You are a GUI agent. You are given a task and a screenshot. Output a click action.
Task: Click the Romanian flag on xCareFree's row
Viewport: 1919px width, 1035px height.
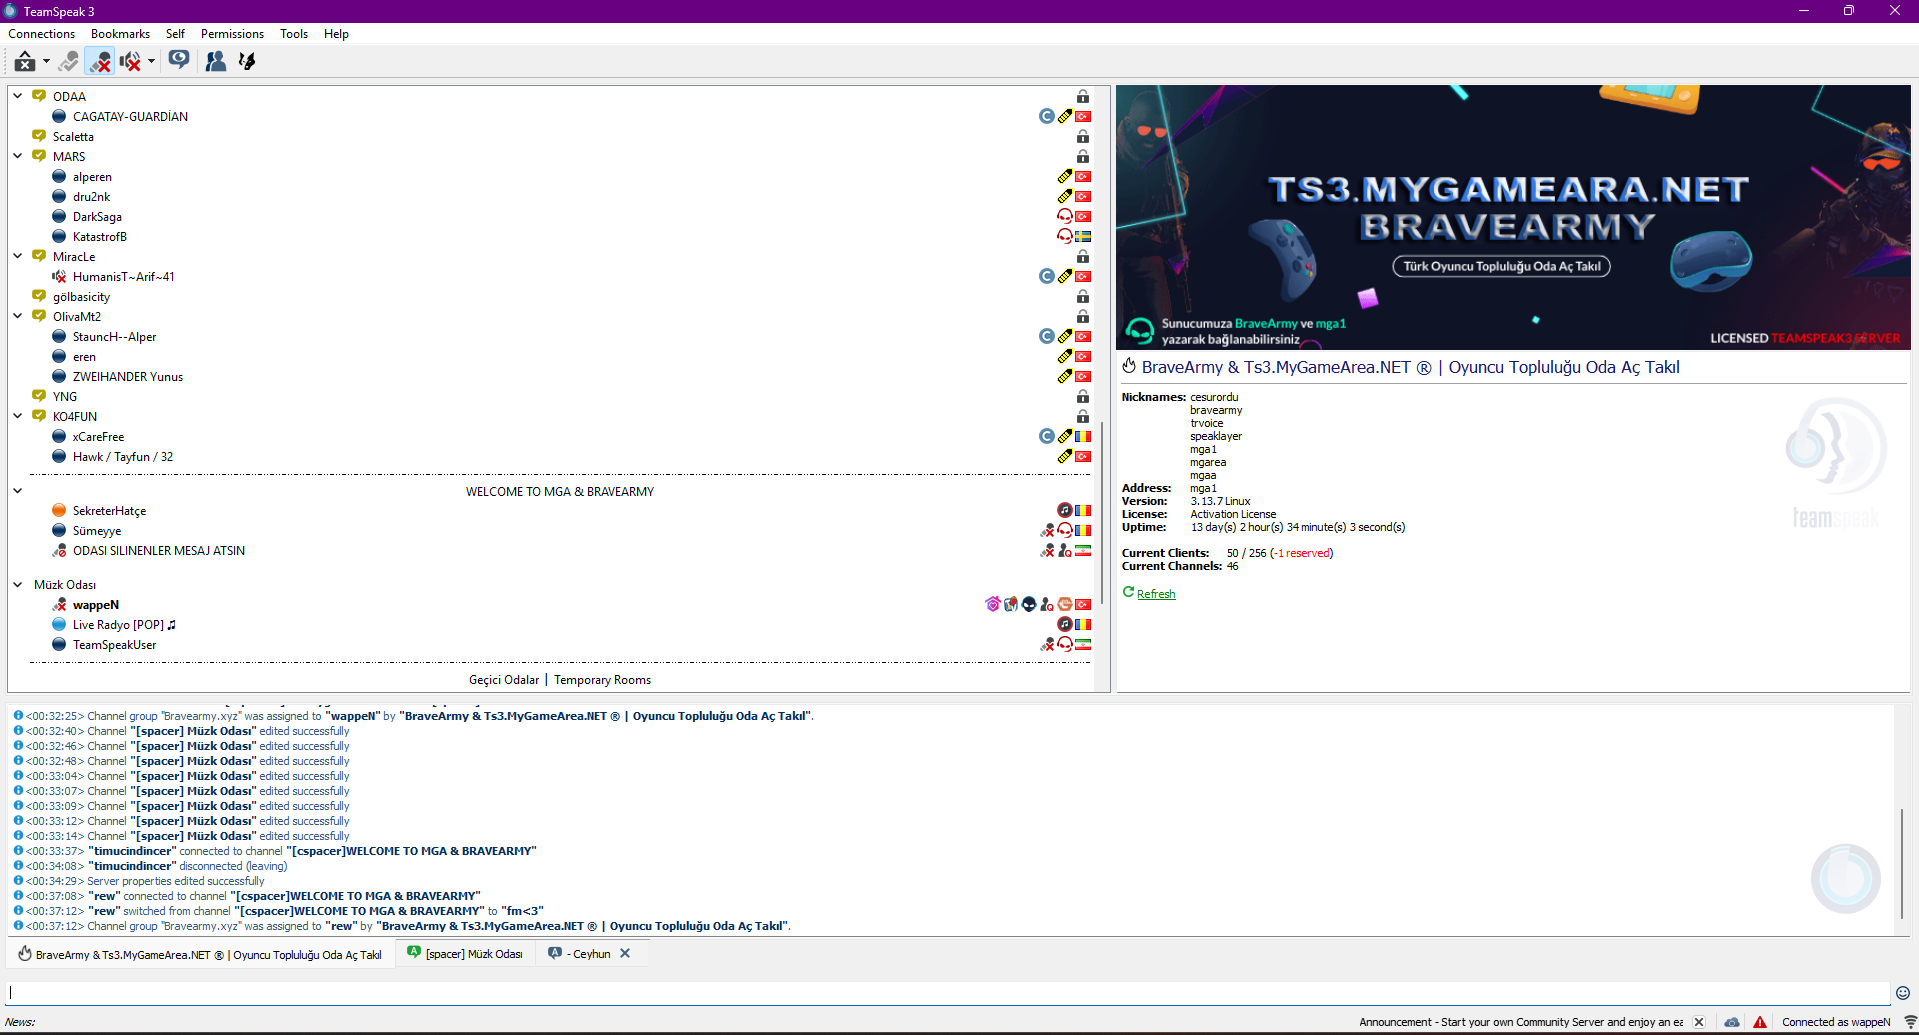point(1083,437)
